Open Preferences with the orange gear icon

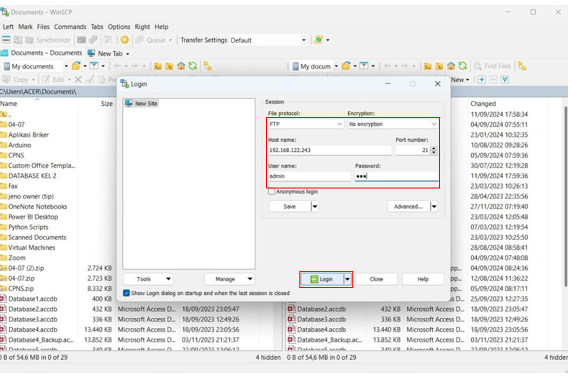pyautogui.click(x=125, y=40)
